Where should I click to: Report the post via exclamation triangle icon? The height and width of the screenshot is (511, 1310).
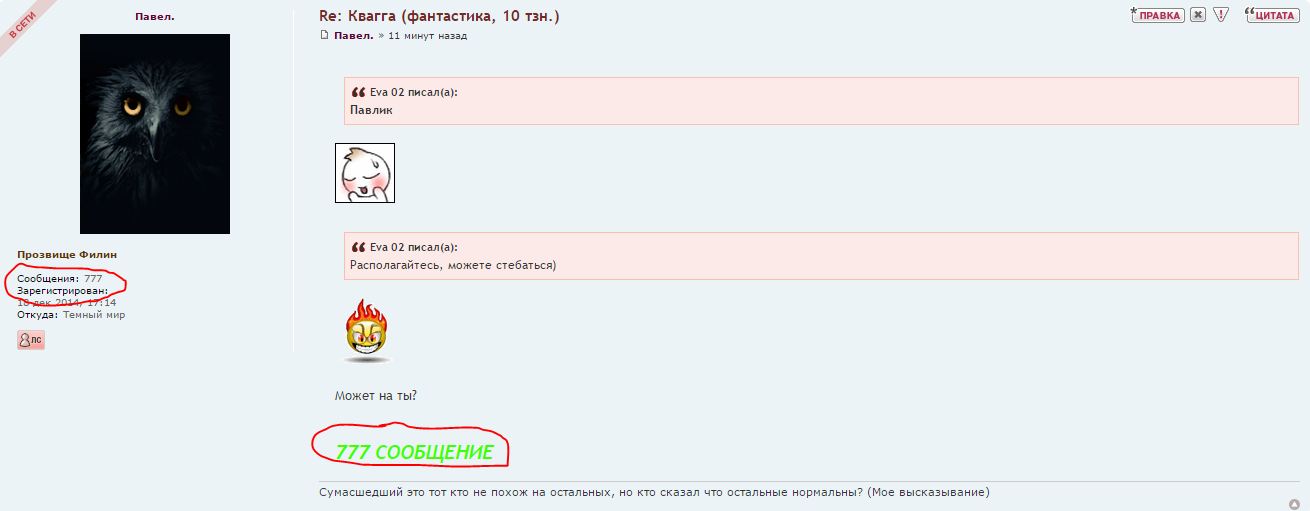click(1220, 15)
